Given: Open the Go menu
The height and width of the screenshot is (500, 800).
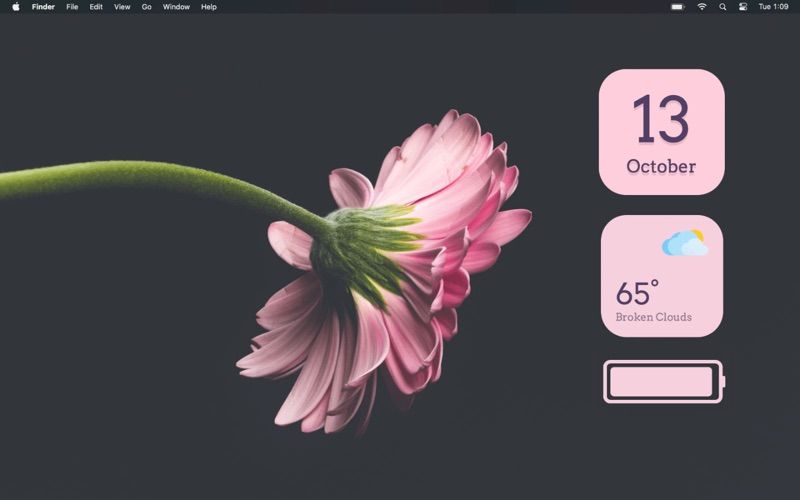Looking at the screenshot, I should pos(146,7).
